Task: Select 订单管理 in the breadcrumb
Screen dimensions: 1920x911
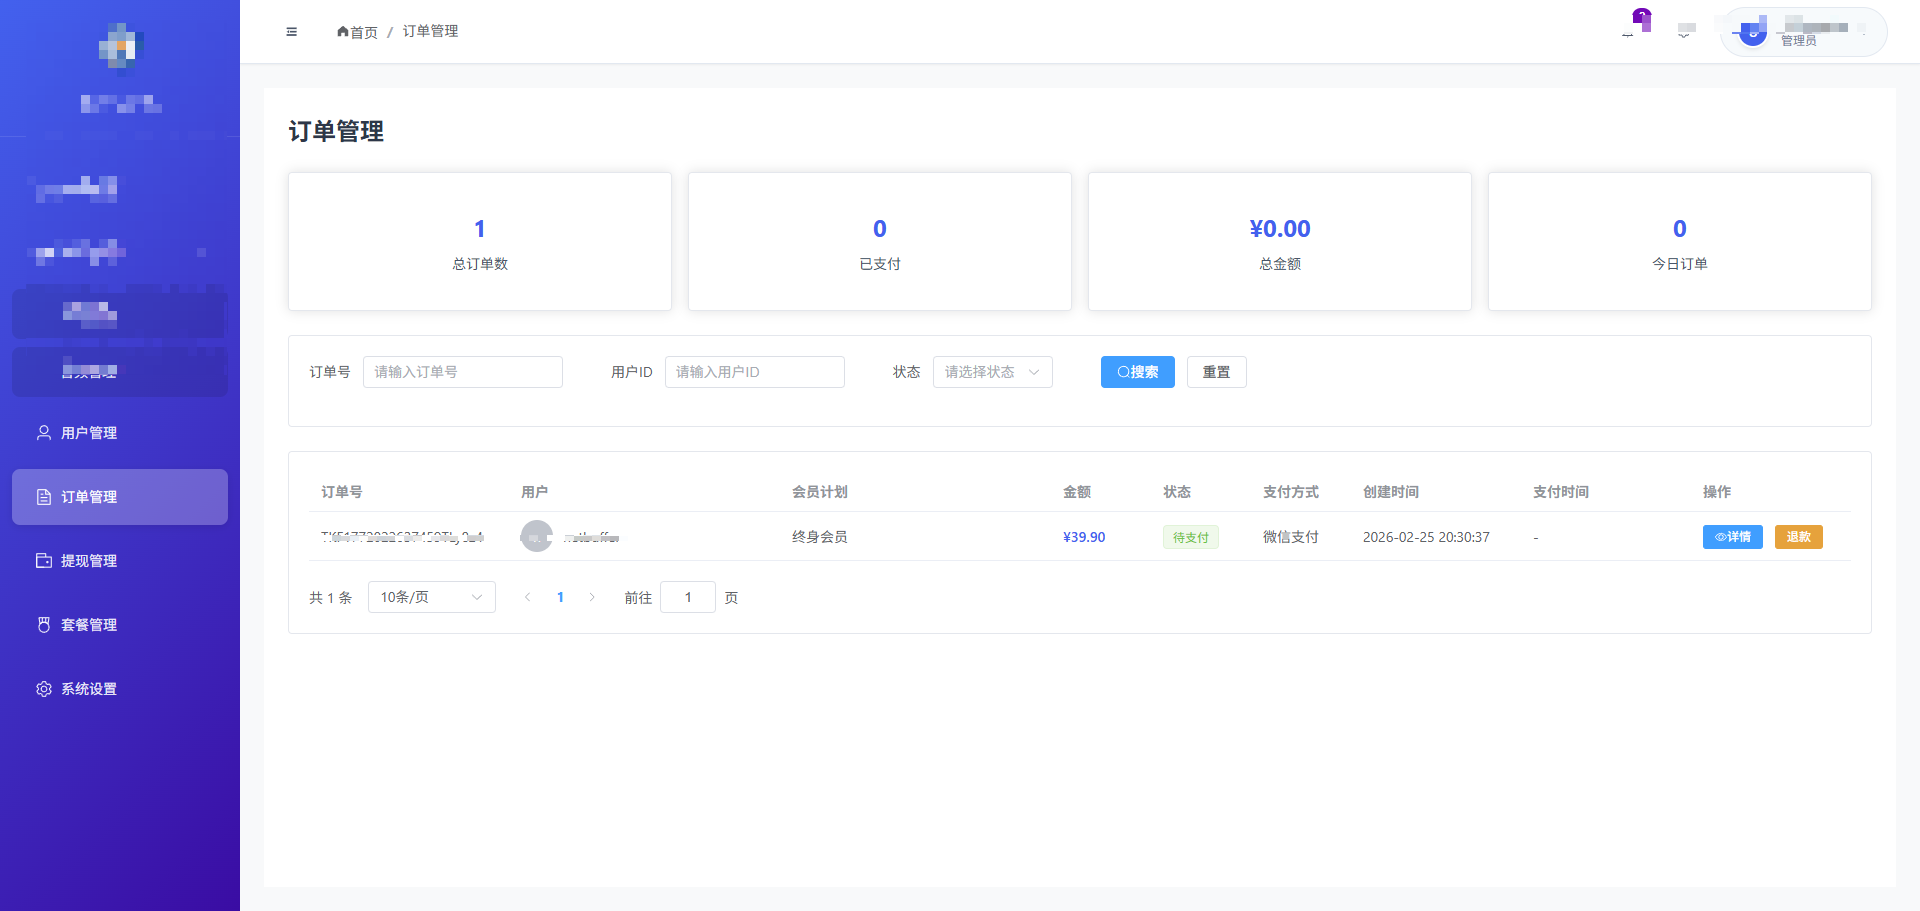Action: pyautogui.click(x=430, y=31)
